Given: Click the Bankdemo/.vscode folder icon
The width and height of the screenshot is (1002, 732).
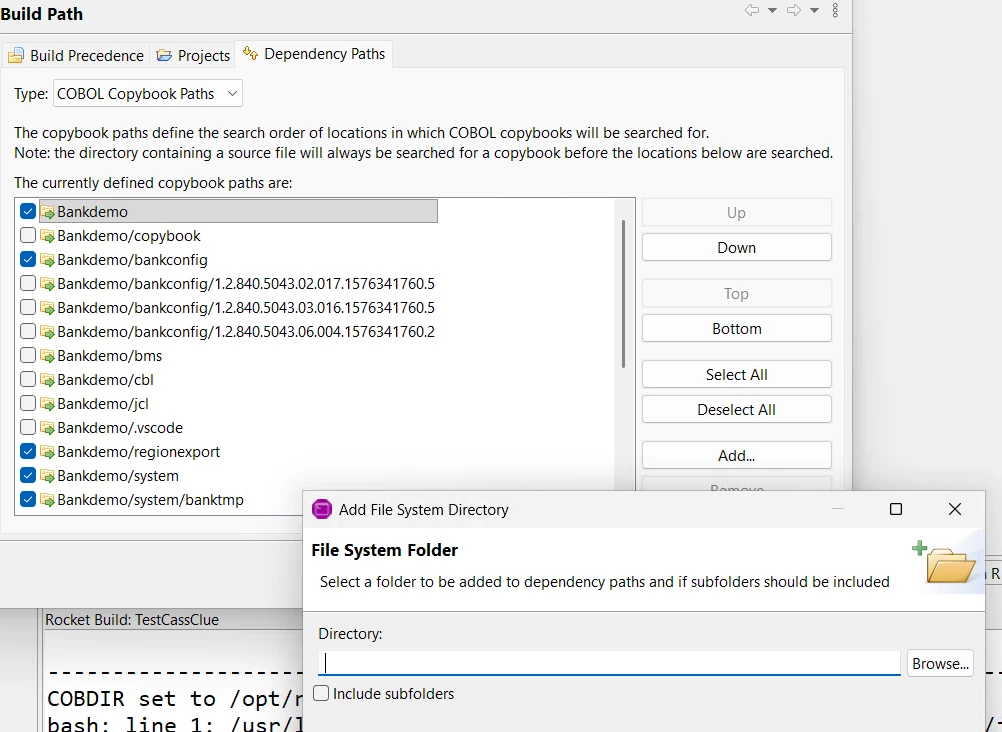Looking at the screenshot, I should click(47, 428).
